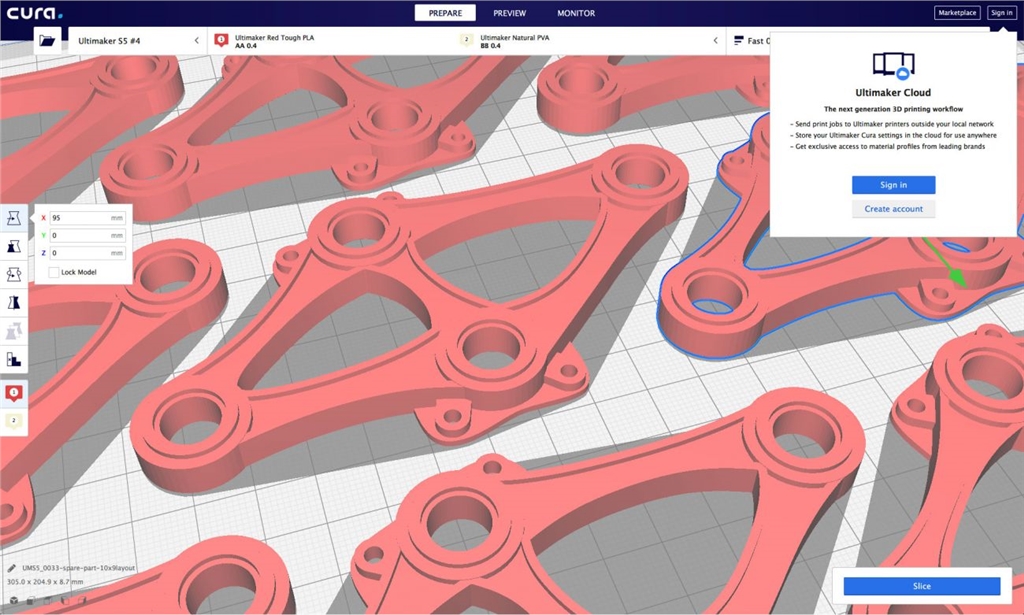Switch to the PREVIEW stage

pos(509,13)
